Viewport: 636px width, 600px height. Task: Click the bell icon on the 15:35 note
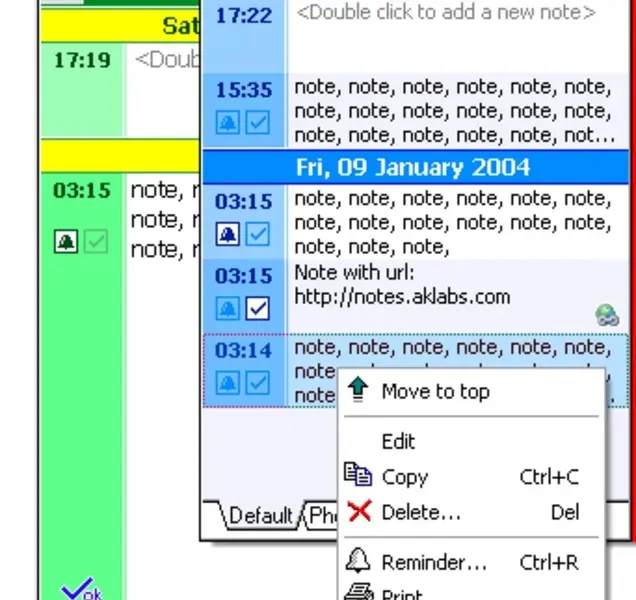coord(227,122)
